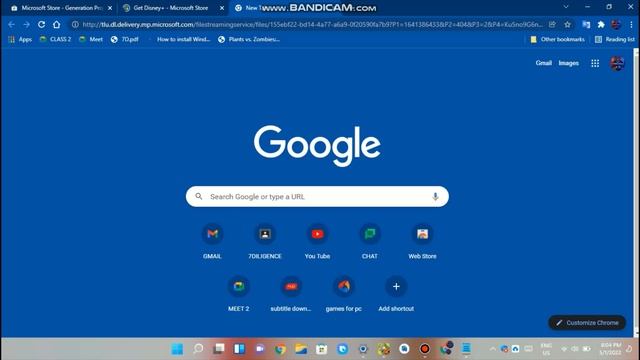Viewport: 640px width, 360px height.
Task: Open Windows taskbar search
Action: coord(198,349)
